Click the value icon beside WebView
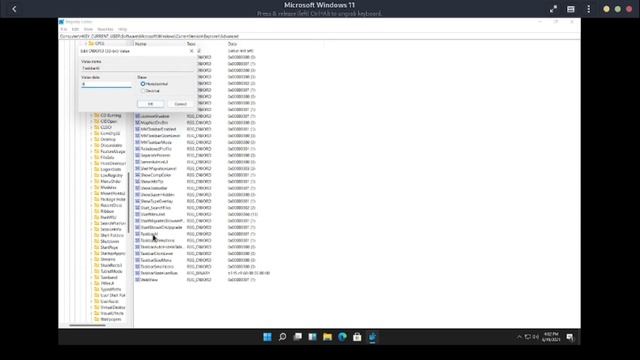 (138, 280)
